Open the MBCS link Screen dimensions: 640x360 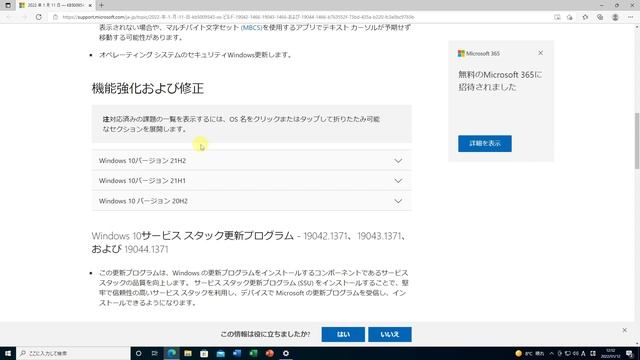251,27
